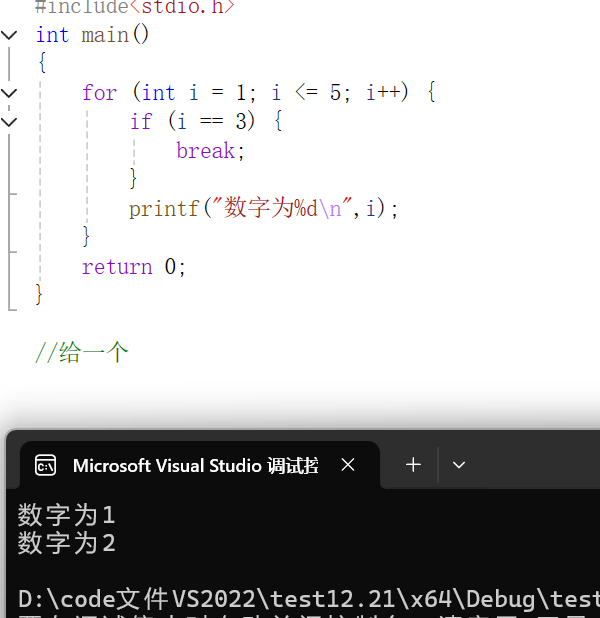Click output line 数字为1 in console
The height and width of the screenshot is (618, 600).
[x=67, y=515]
